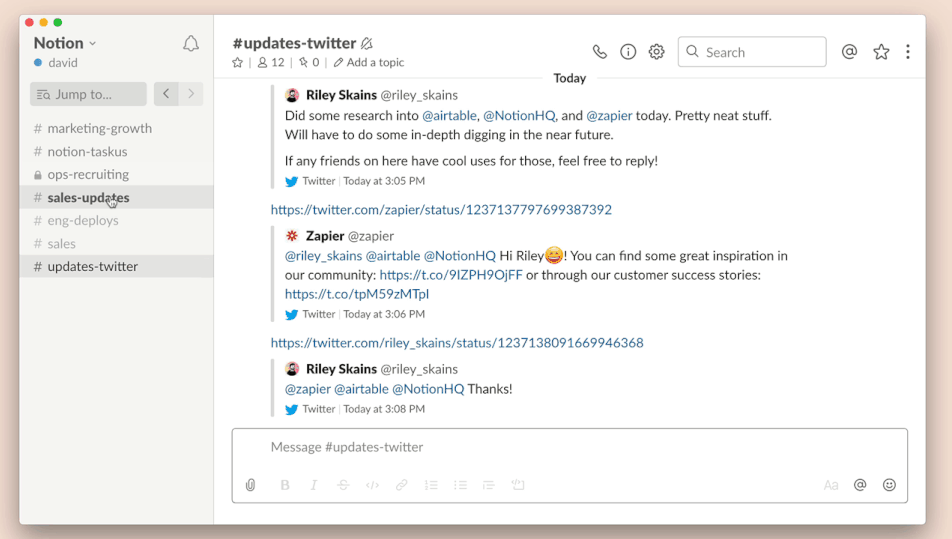Open the Notion workspace menu

(x=65, y=43)
